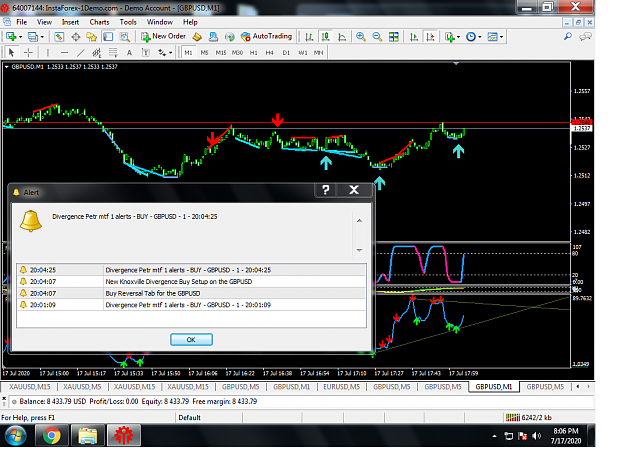Switch chart to D1 timeframe
The width and height of the screenshot is (625, 469).
point(286,52)
